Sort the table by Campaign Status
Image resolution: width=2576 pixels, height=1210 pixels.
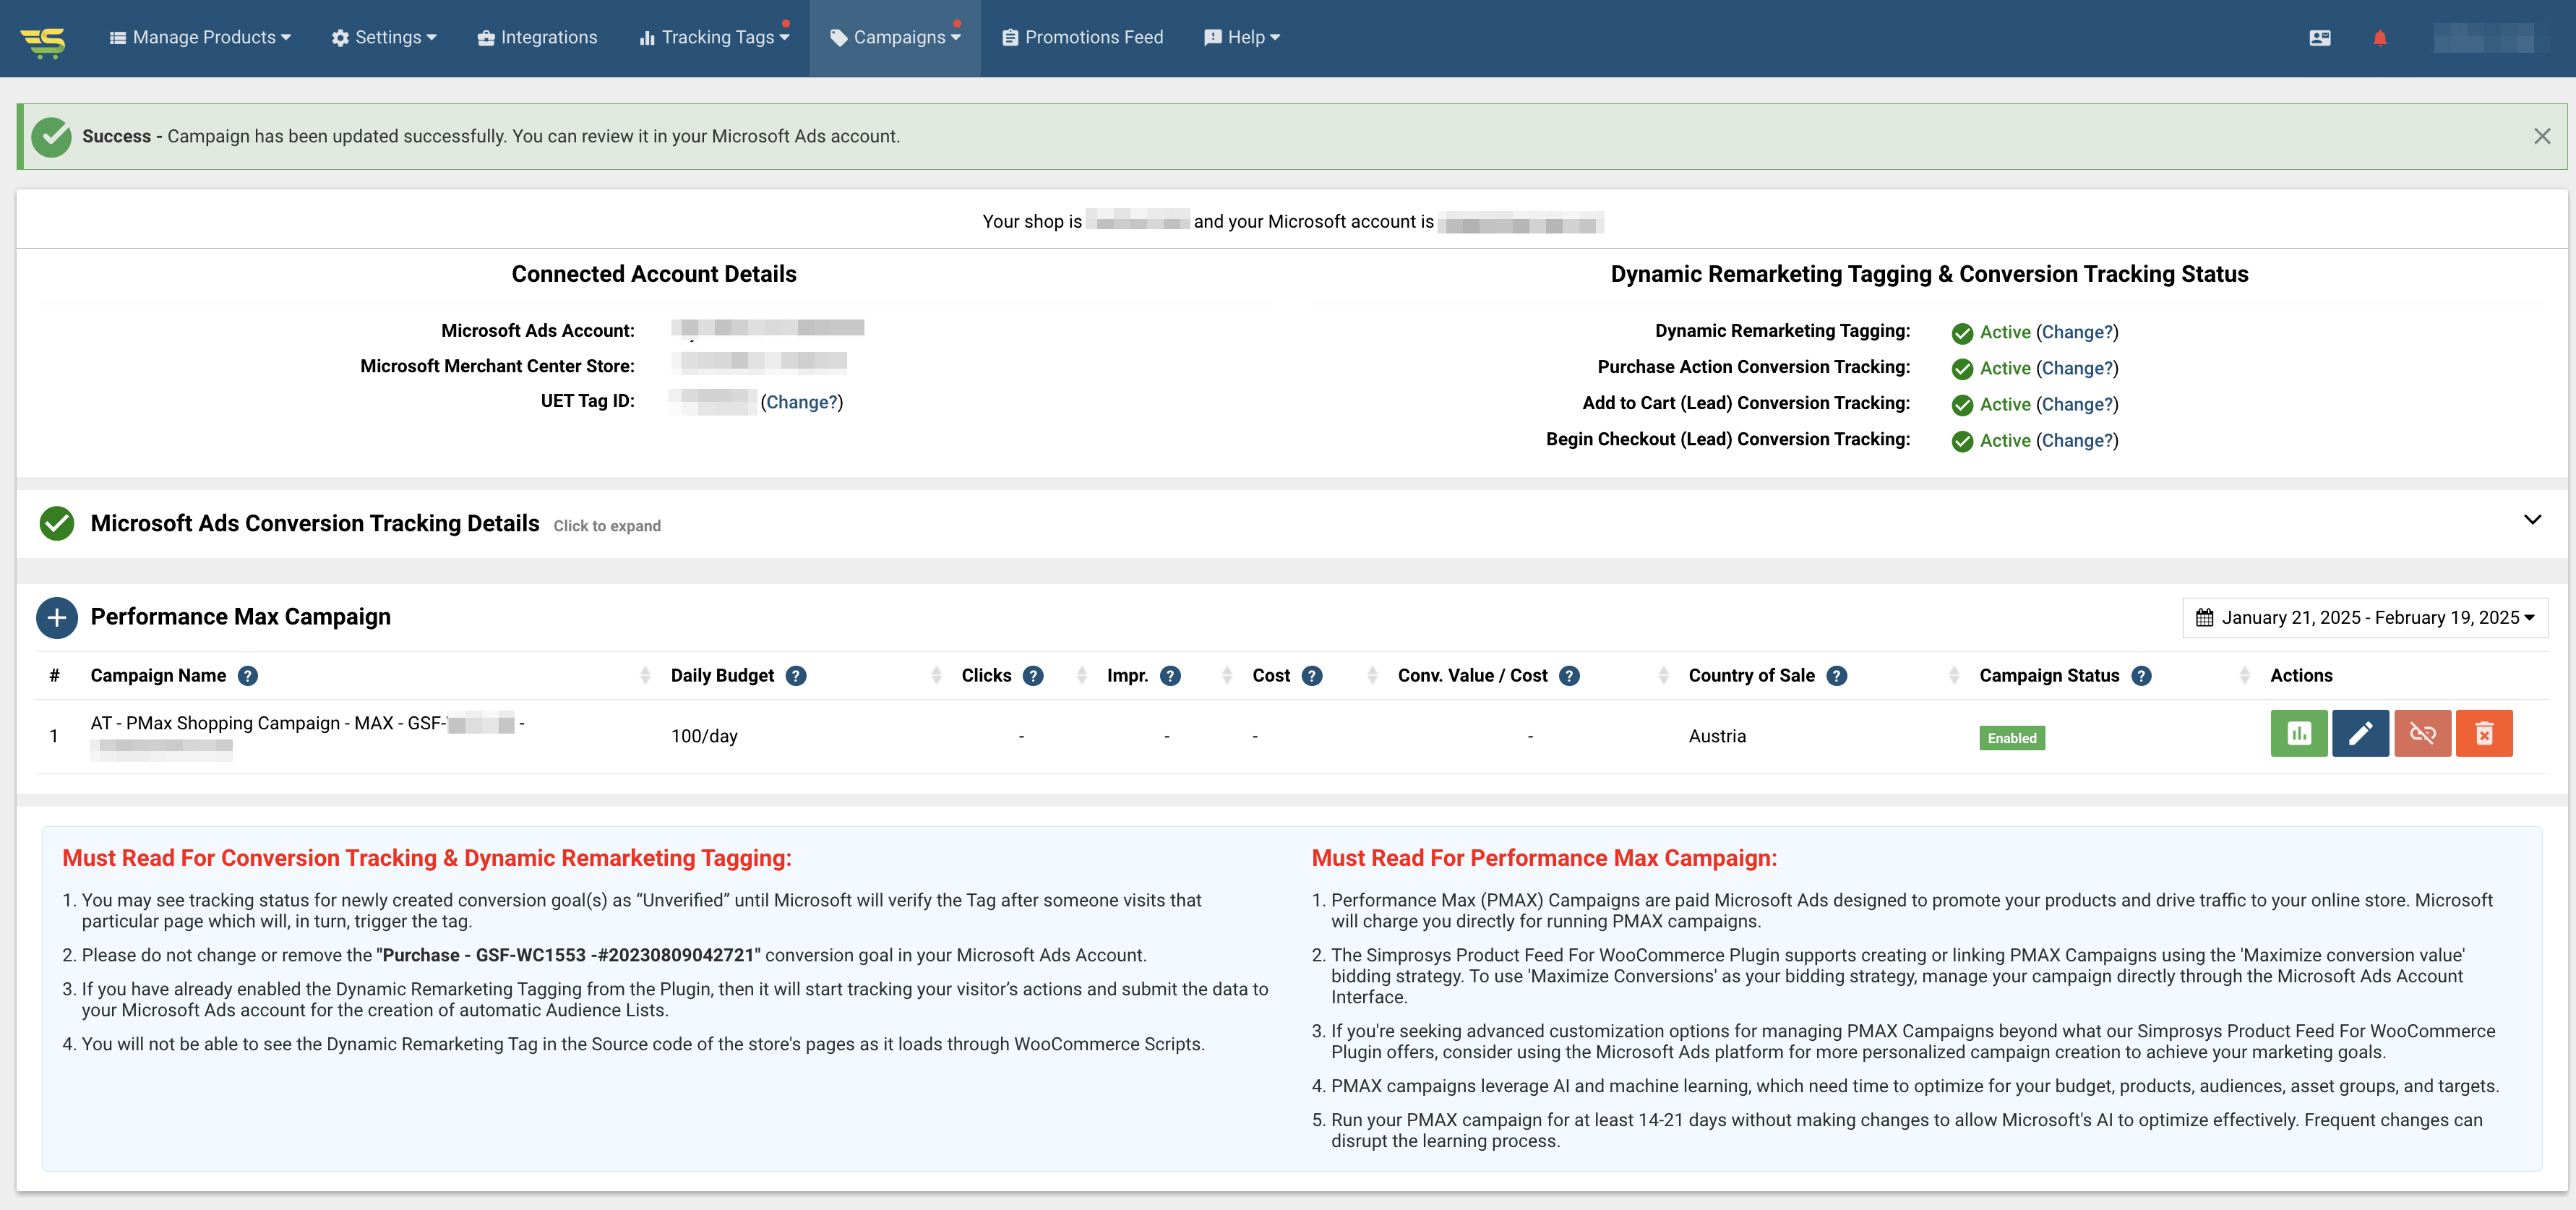pyautogui.click(x=2244, y=676)
